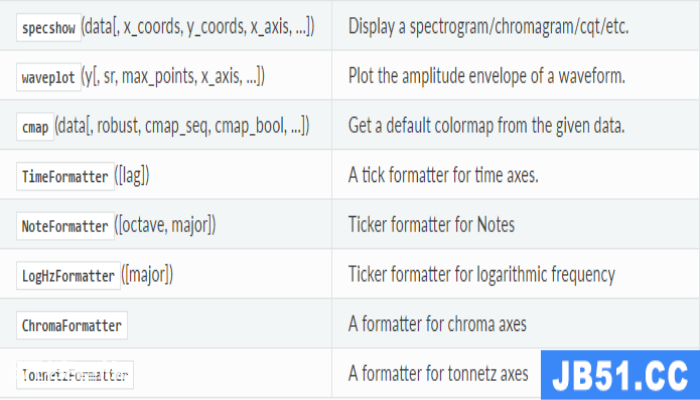The width and height of the screenshot is (700, 400).
Task: Select the 'Ticker formatter for Notes' text
Action: click(431, 225)
